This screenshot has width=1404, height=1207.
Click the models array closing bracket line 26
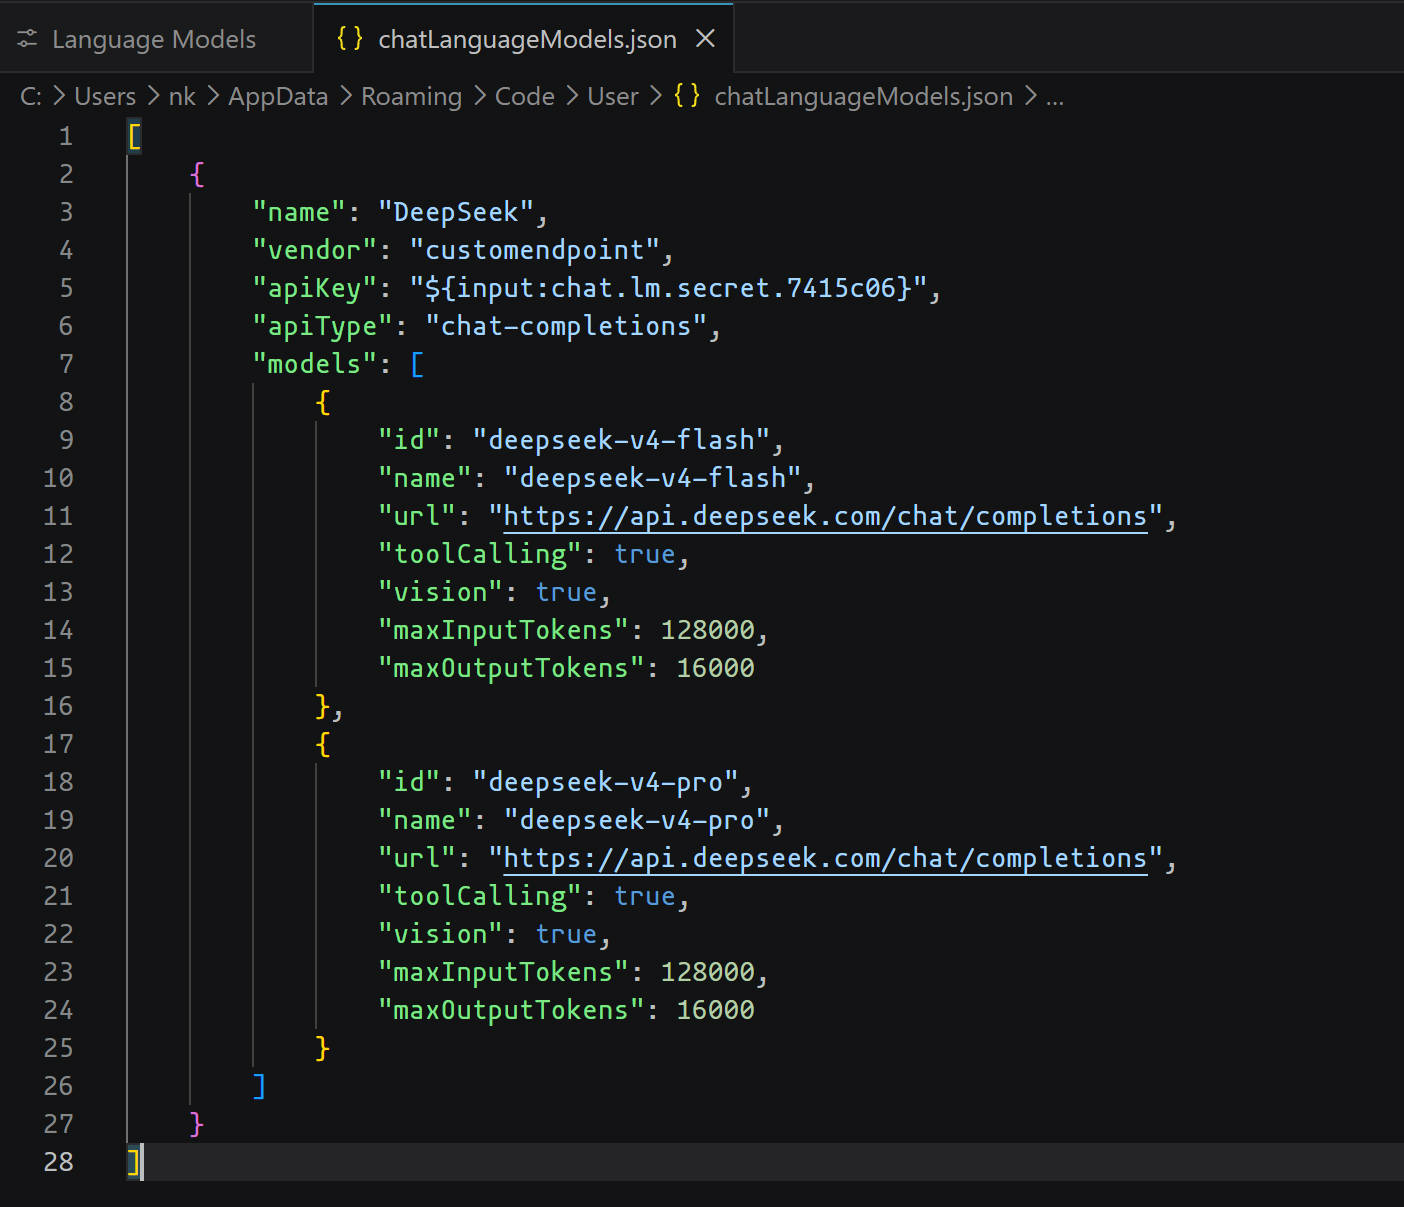coord(259,1086)
